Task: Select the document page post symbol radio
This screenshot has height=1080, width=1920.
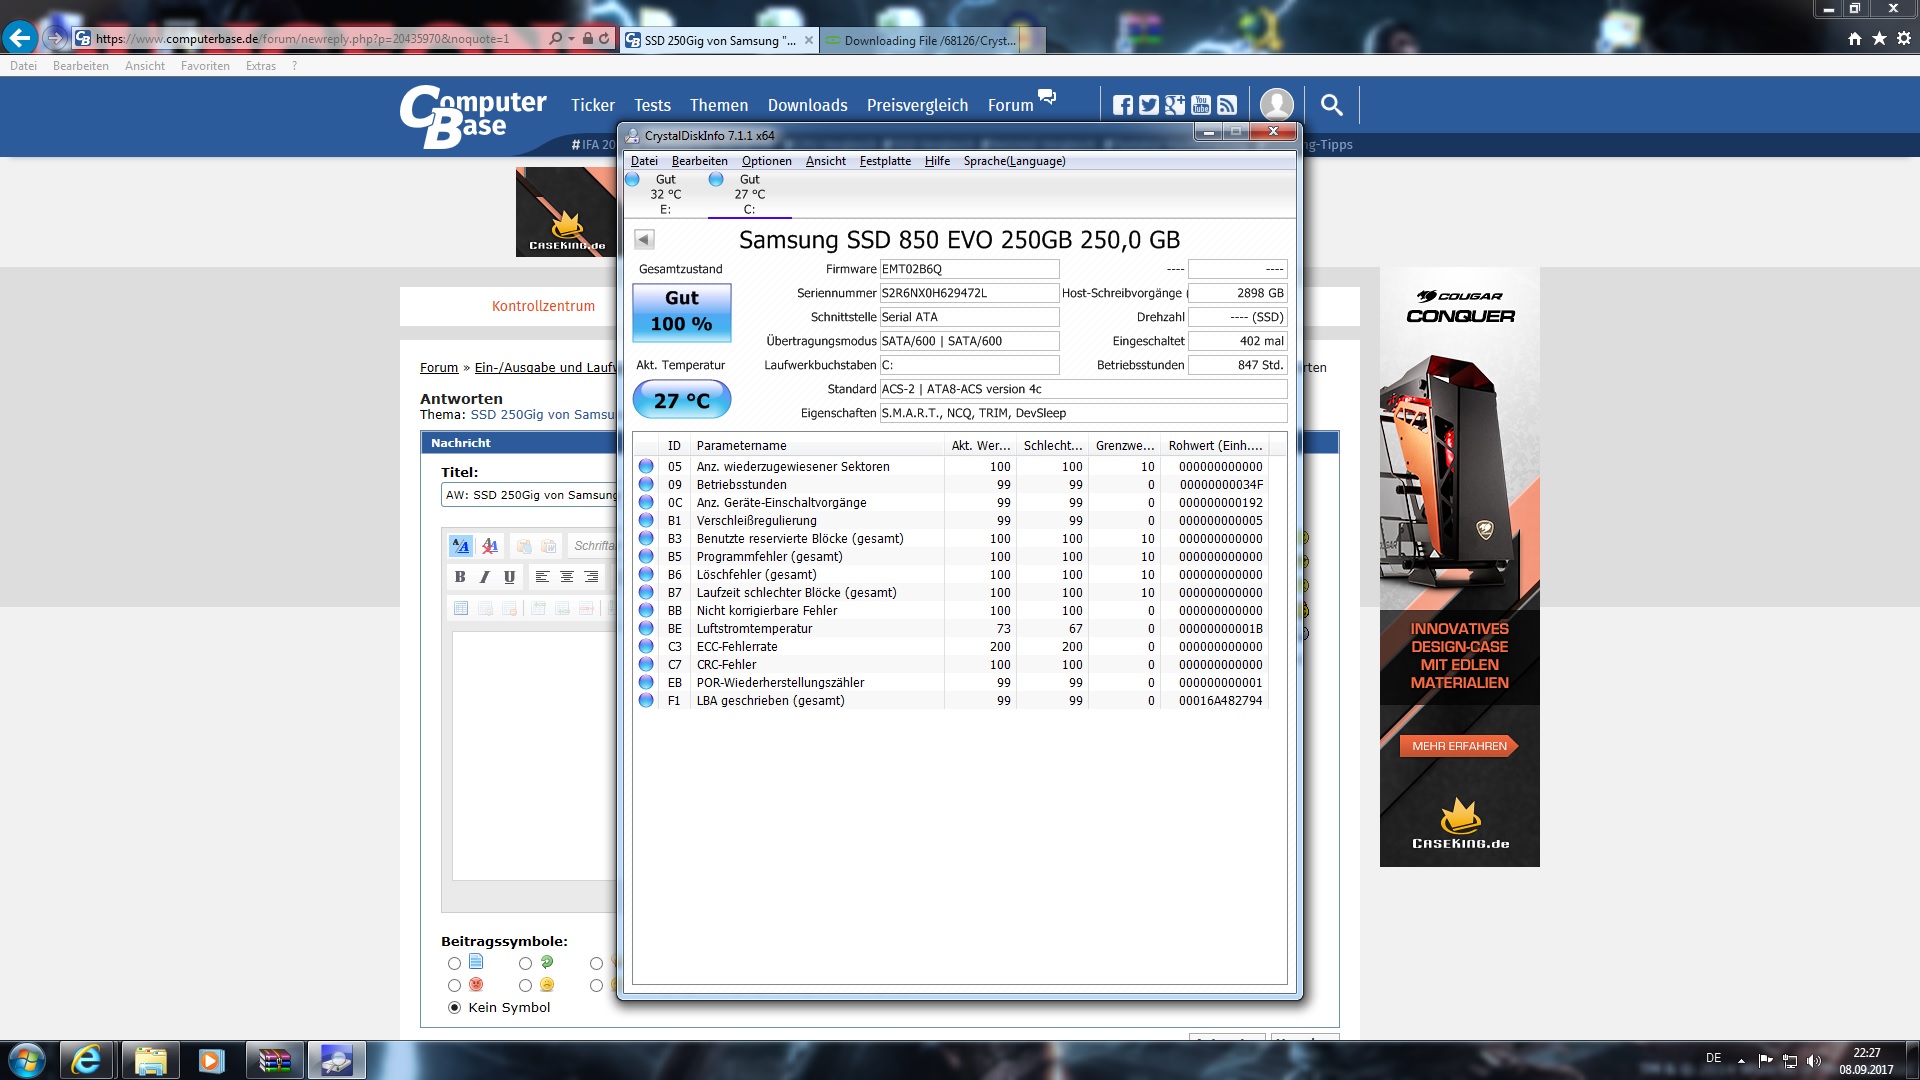Action: [x=455, y=964]
